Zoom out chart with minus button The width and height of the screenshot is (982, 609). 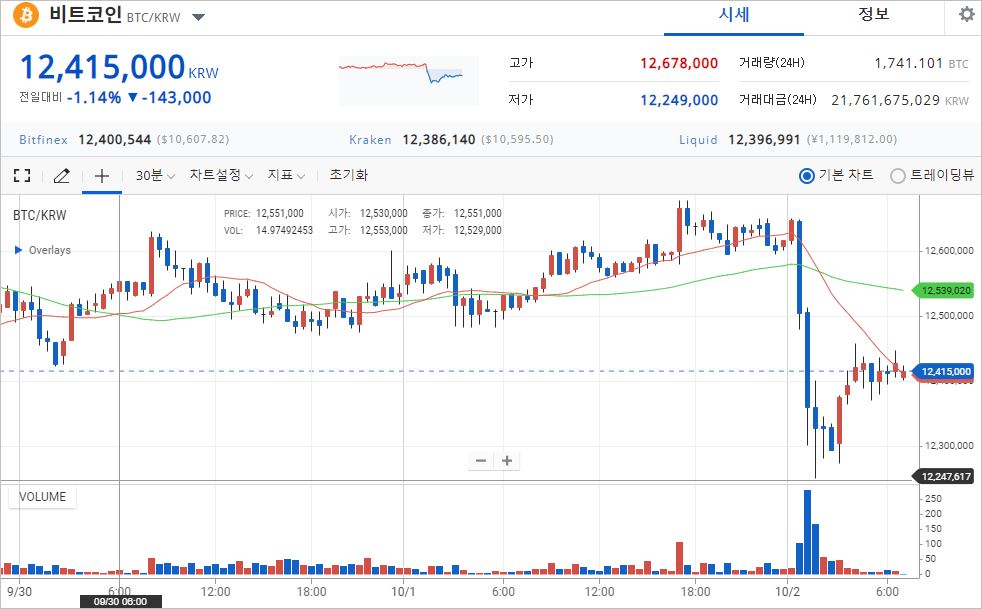click(x=481, y=461)
